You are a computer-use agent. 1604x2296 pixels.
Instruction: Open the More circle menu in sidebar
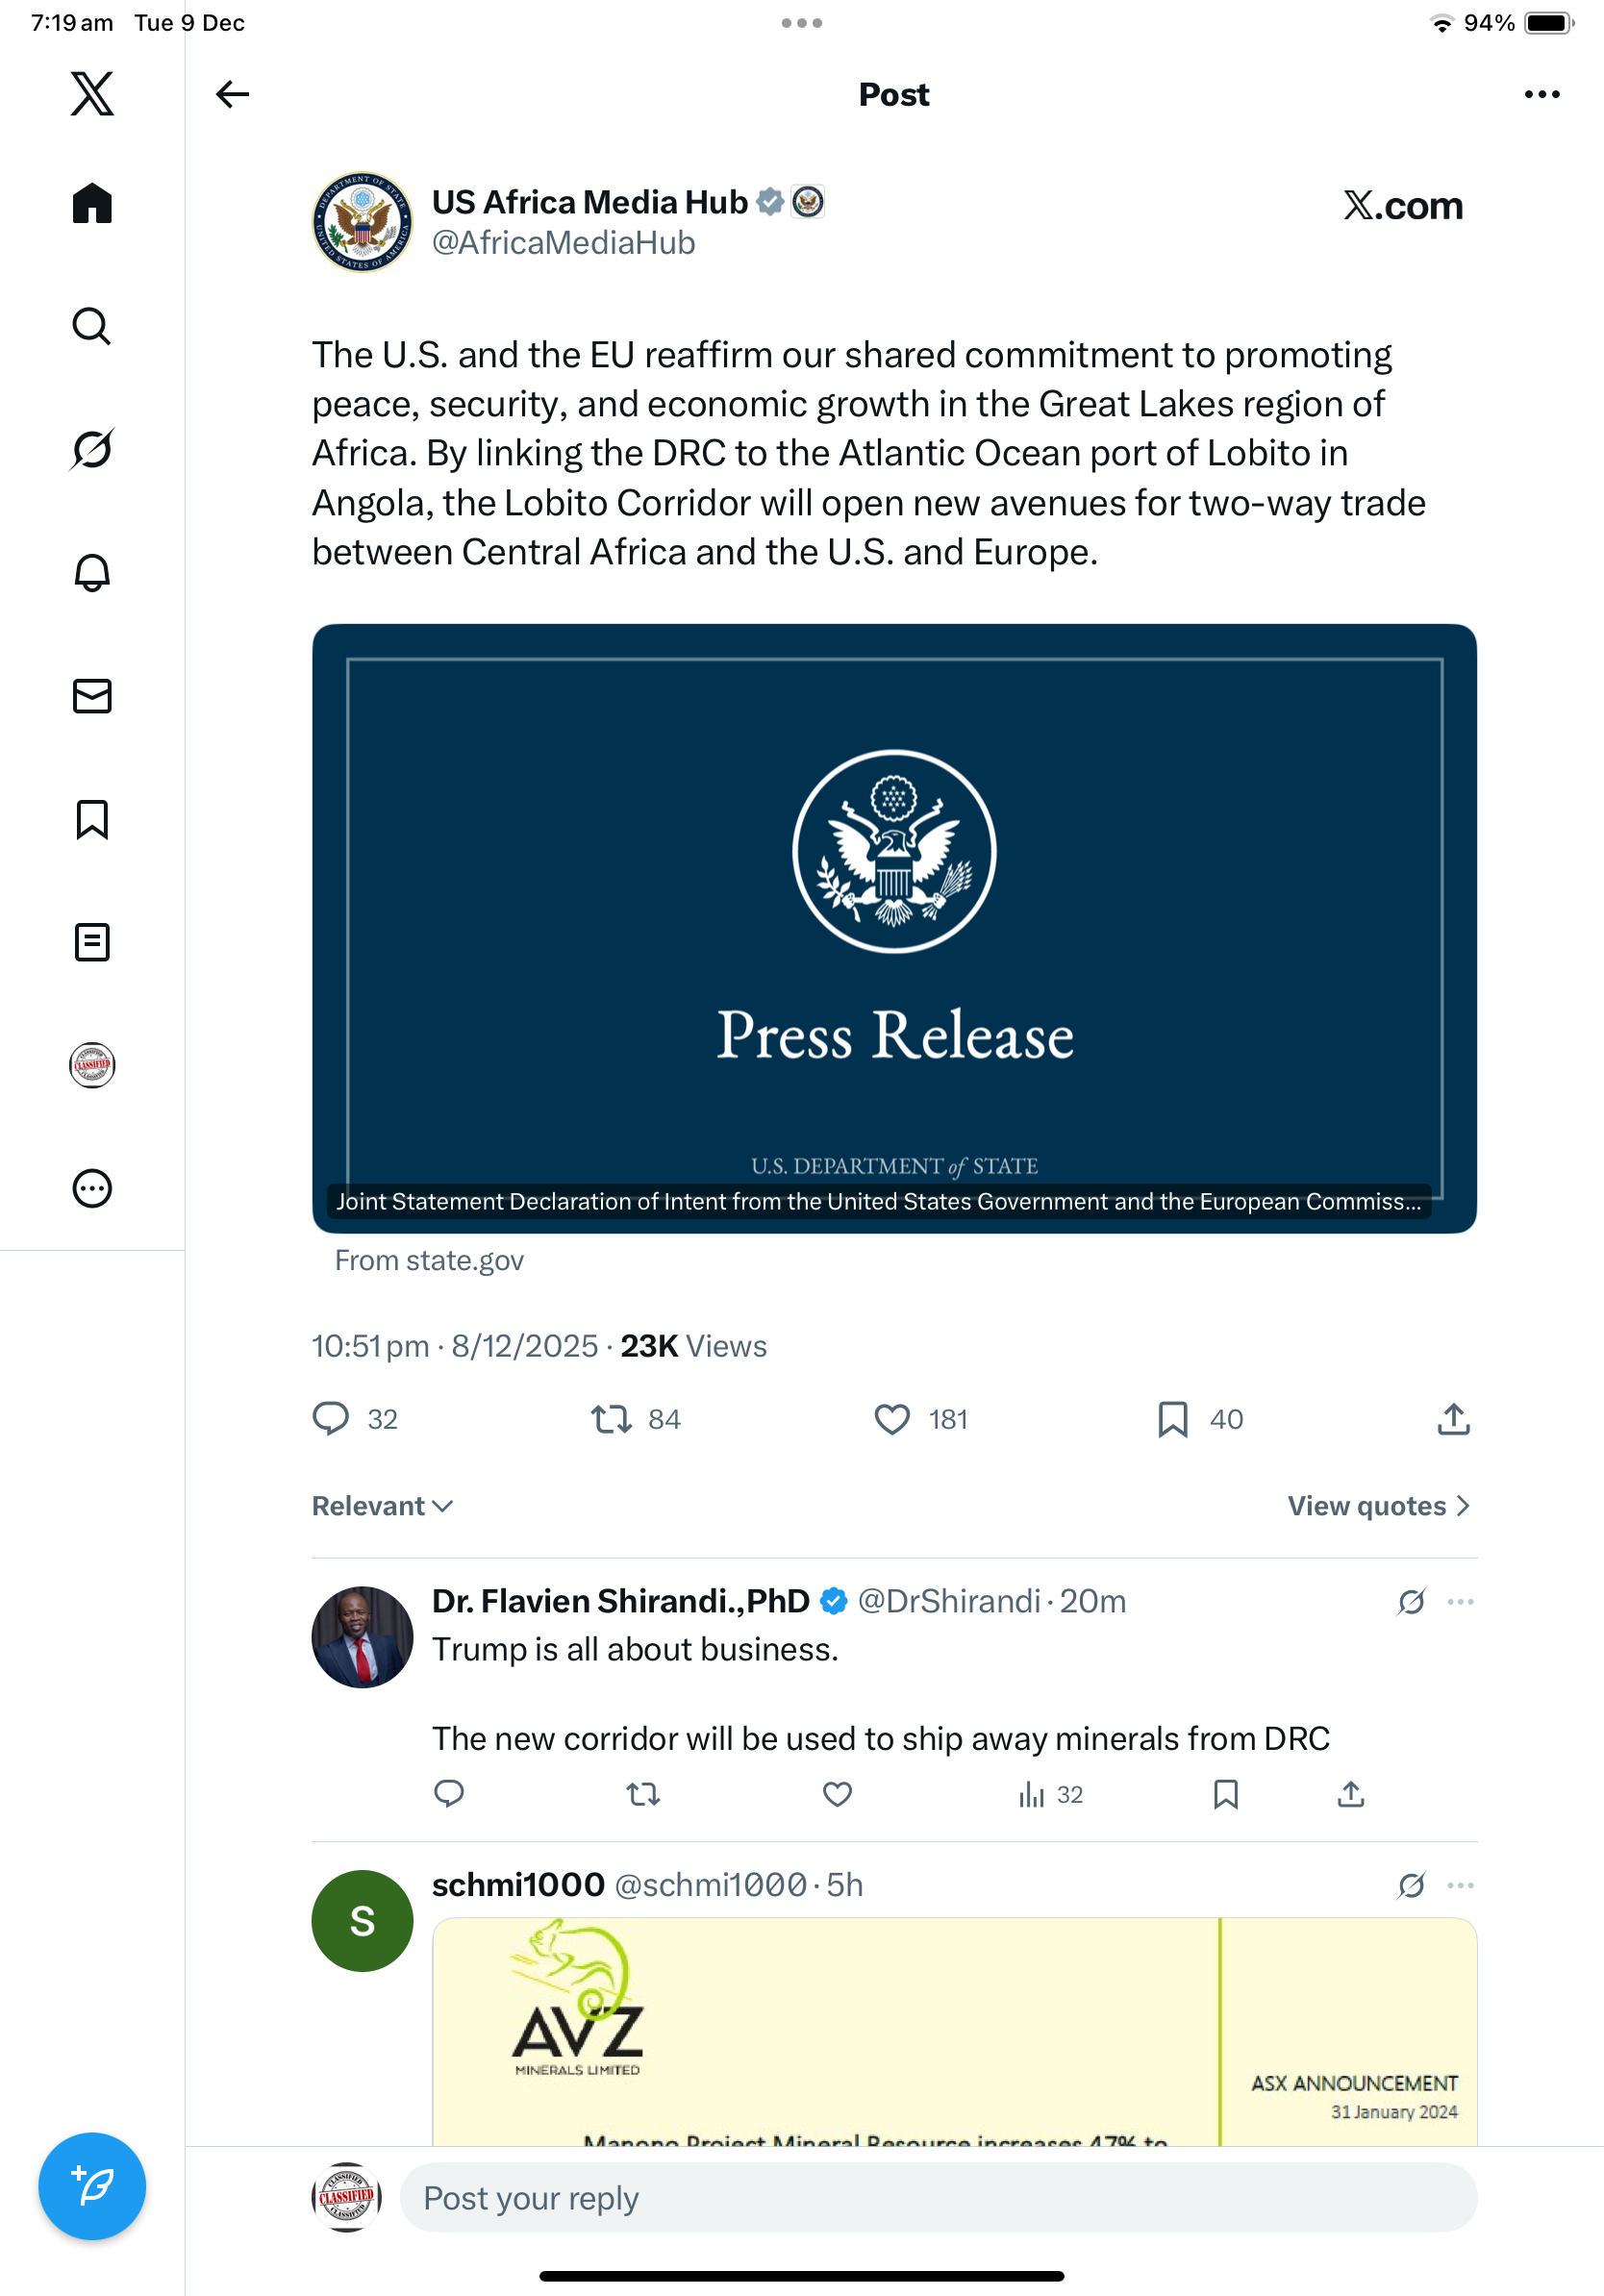[92, 1189]
